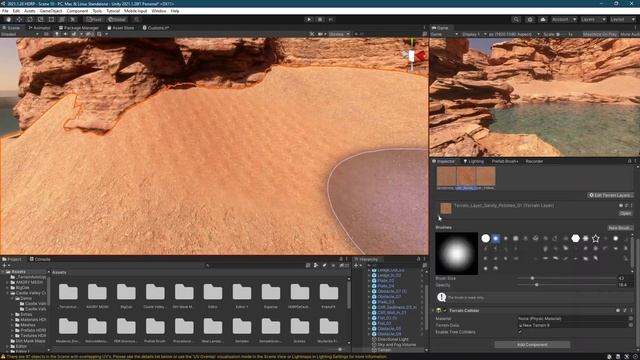Viewport: 640px width, 360px height.
Task: Open the GameObject menu
Action: (51, 11)
